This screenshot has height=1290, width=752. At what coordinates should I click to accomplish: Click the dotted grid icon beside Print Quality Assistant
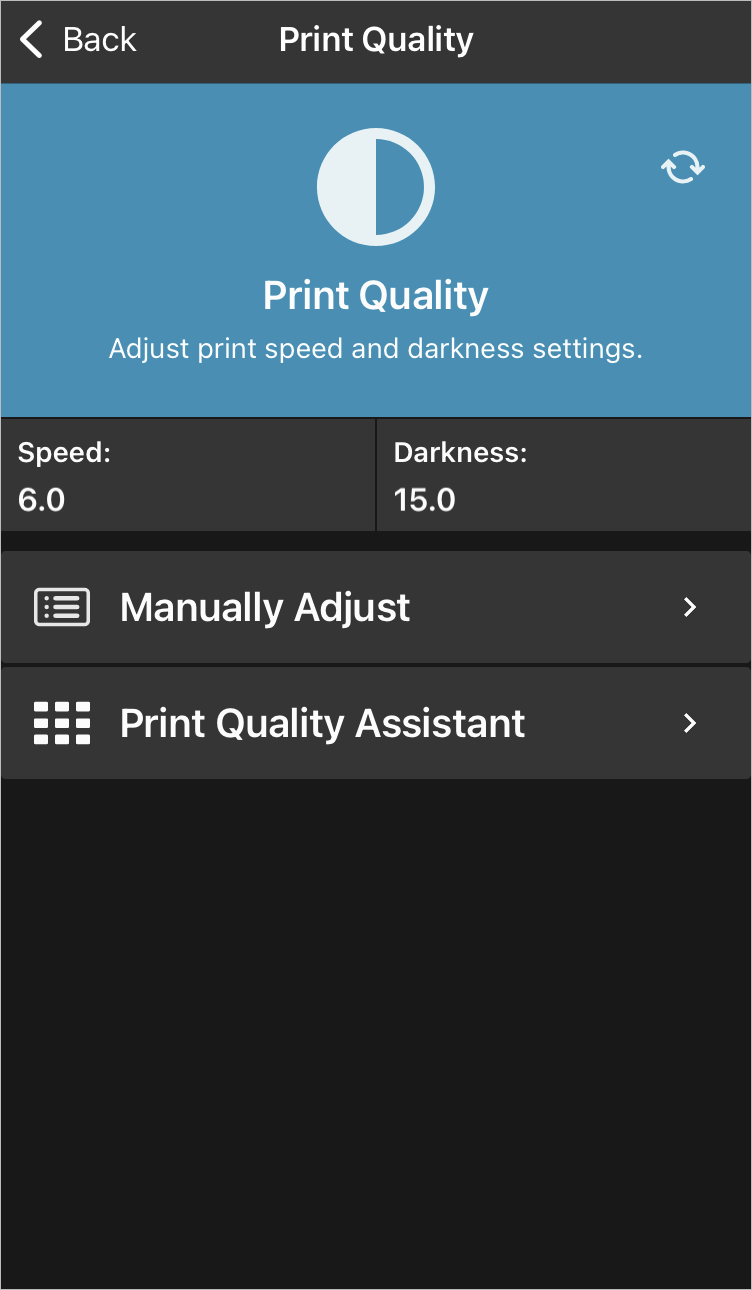62,723
